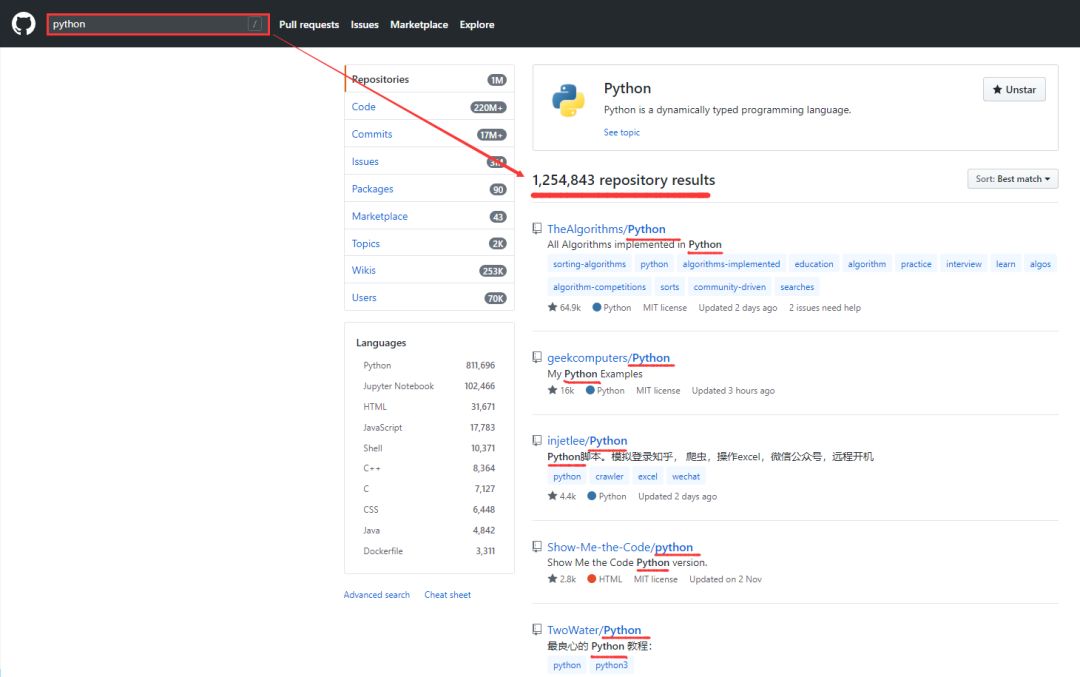This screenshot has width=1080, height=677.
Task: Filter by CSS language
Action: [429, 510]
